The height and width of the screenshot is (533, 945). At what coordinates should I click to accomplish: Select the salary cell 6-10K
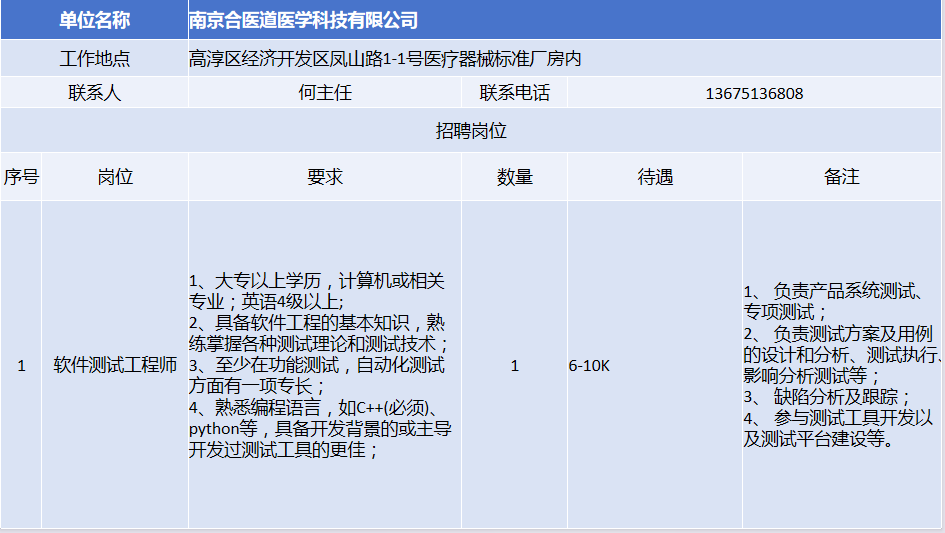point(589,365)
